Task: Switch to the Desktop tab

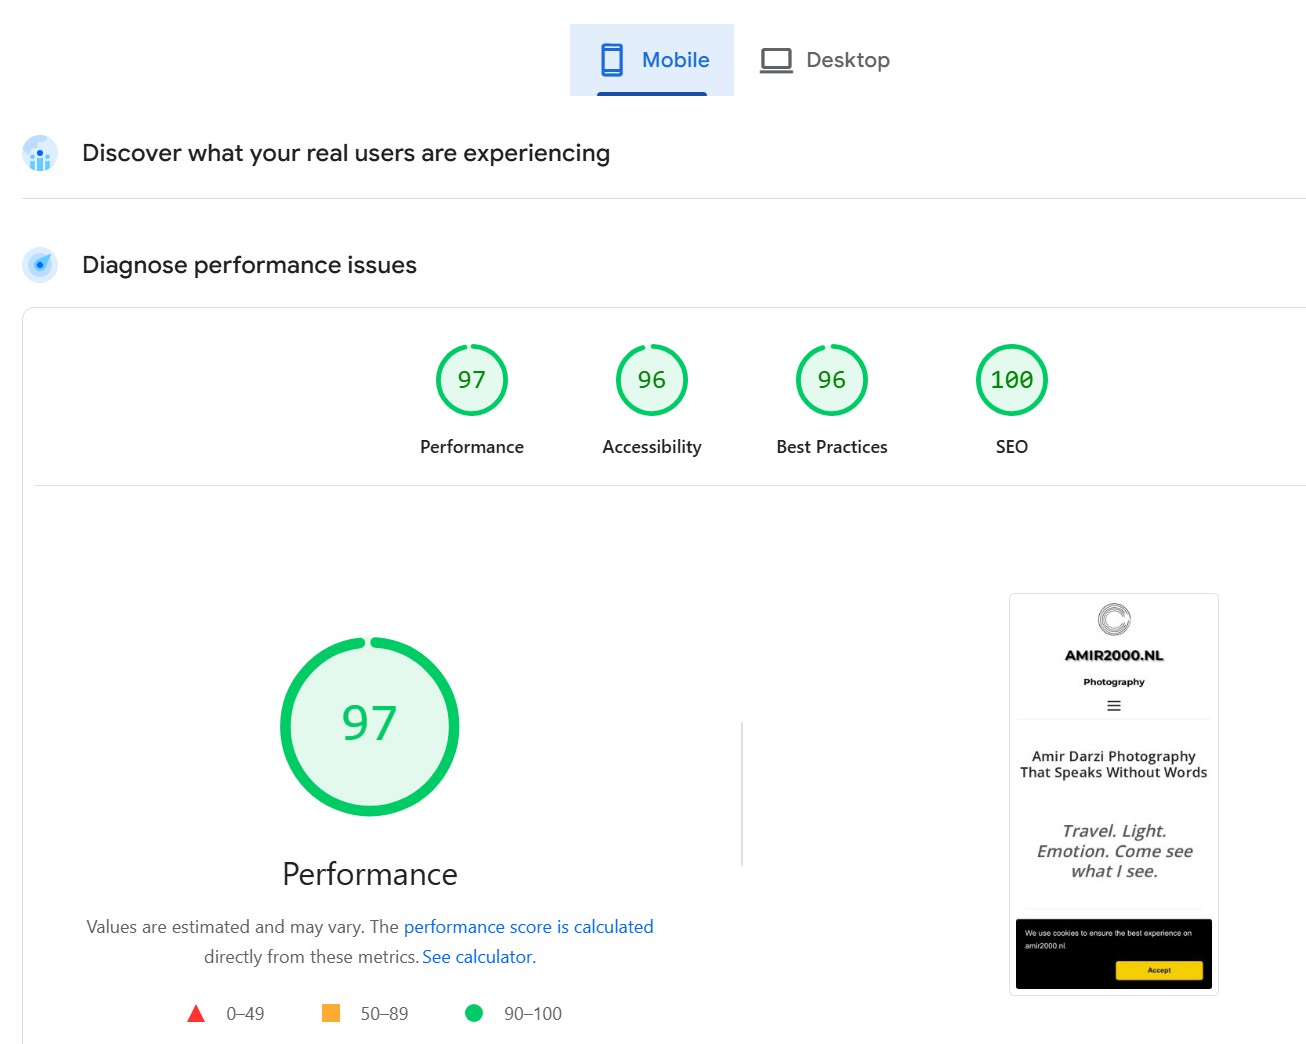Action: tap(826, 60)
